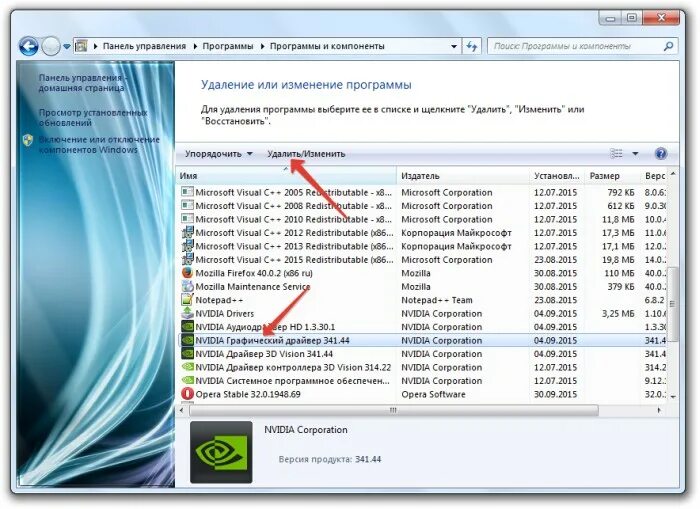Open recent pages dropdown beside navigation arrows
700x509 pixels.
click(x=67, y=46)
